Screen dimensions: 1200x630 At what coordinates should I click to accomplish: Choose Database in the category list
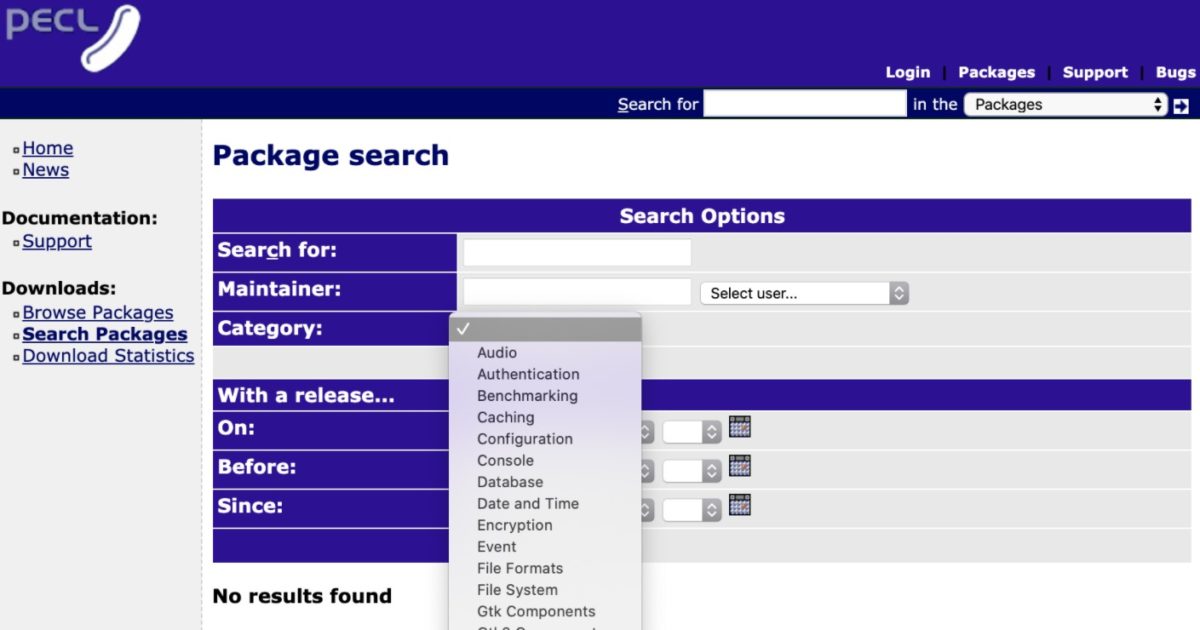(x=510, y=482)
